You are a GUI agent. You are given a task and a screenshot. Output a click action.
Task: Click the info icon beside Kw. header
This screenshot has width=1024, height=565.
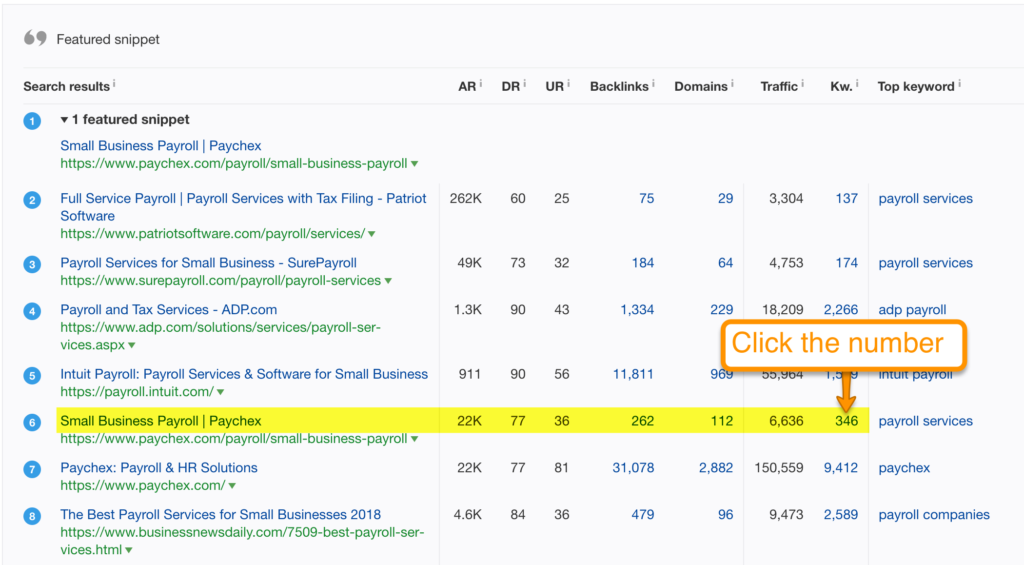857,83
